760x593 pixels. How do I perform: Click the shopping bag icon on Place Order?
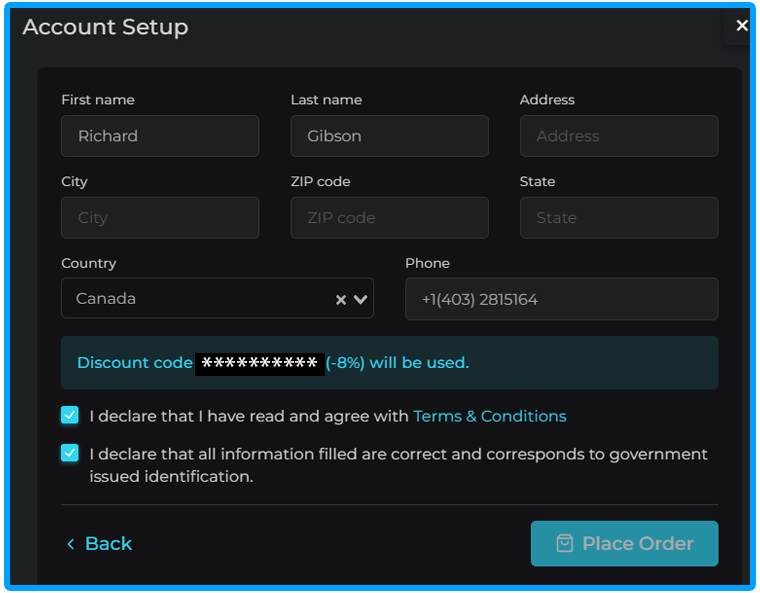565,543
